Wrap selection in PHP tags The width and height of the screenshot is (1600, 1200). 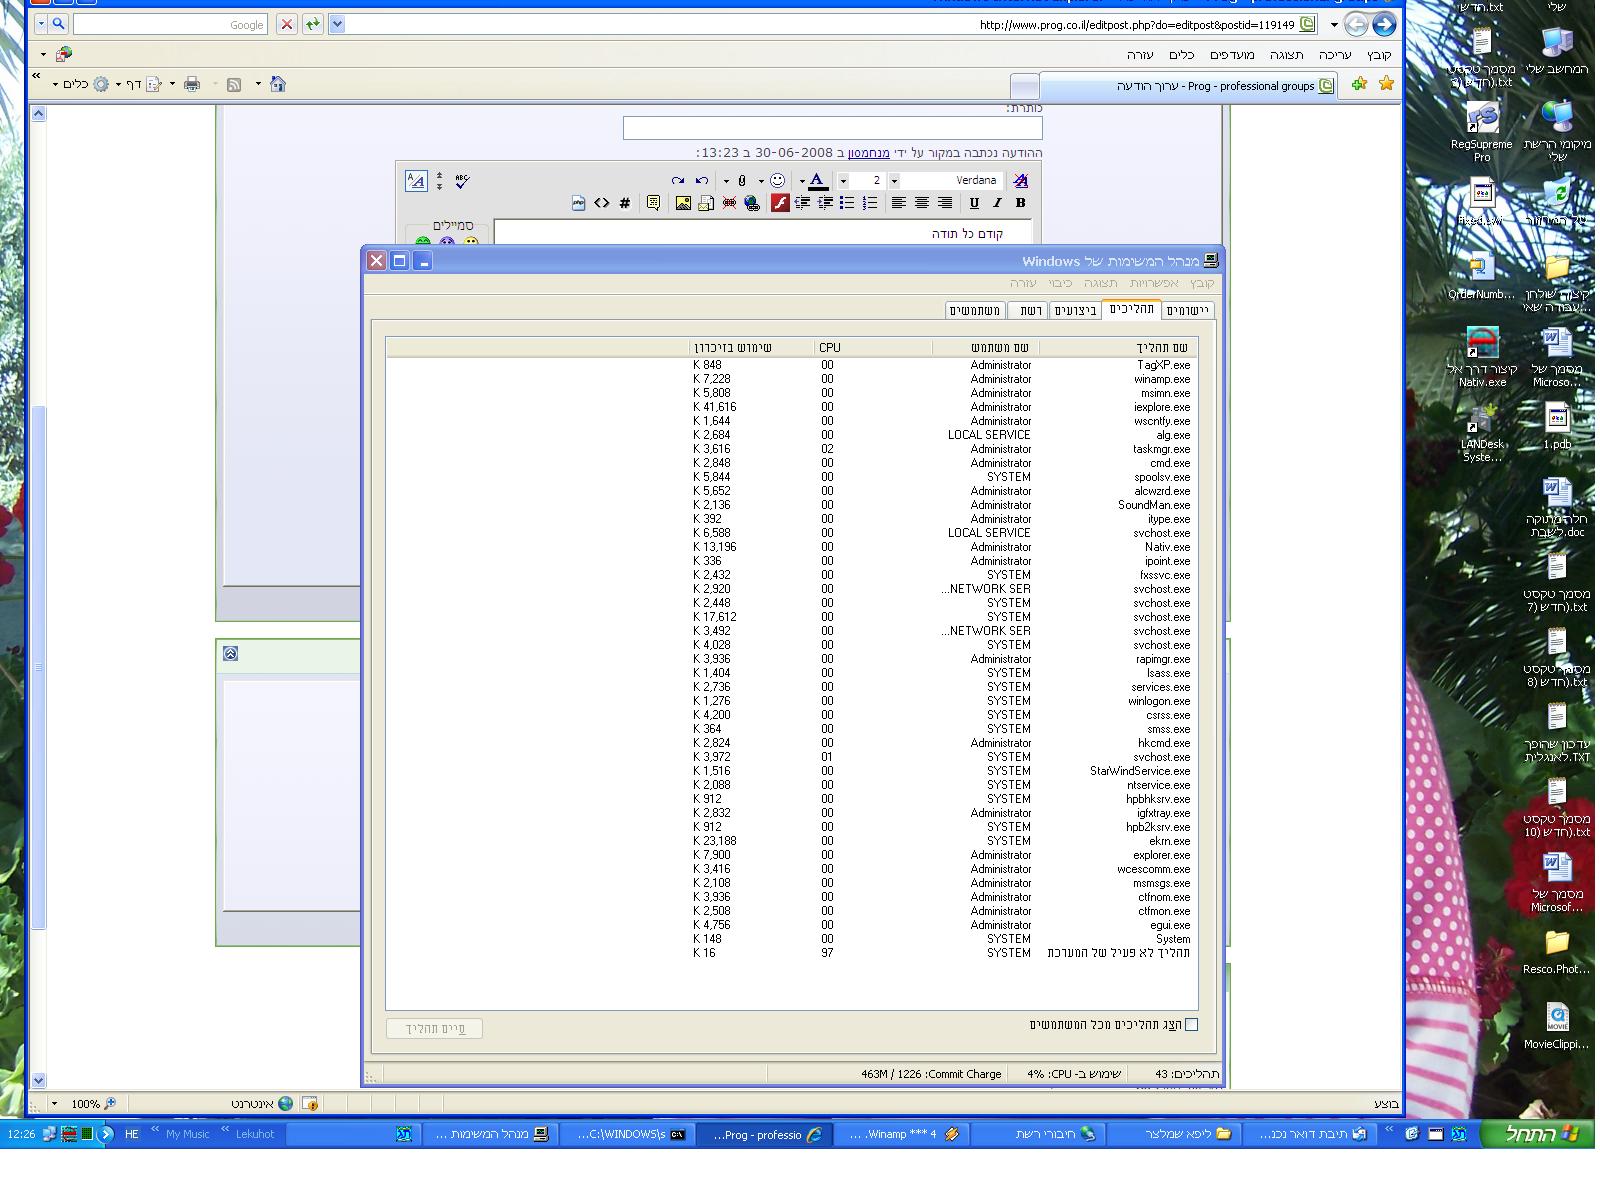pos(578,203)
